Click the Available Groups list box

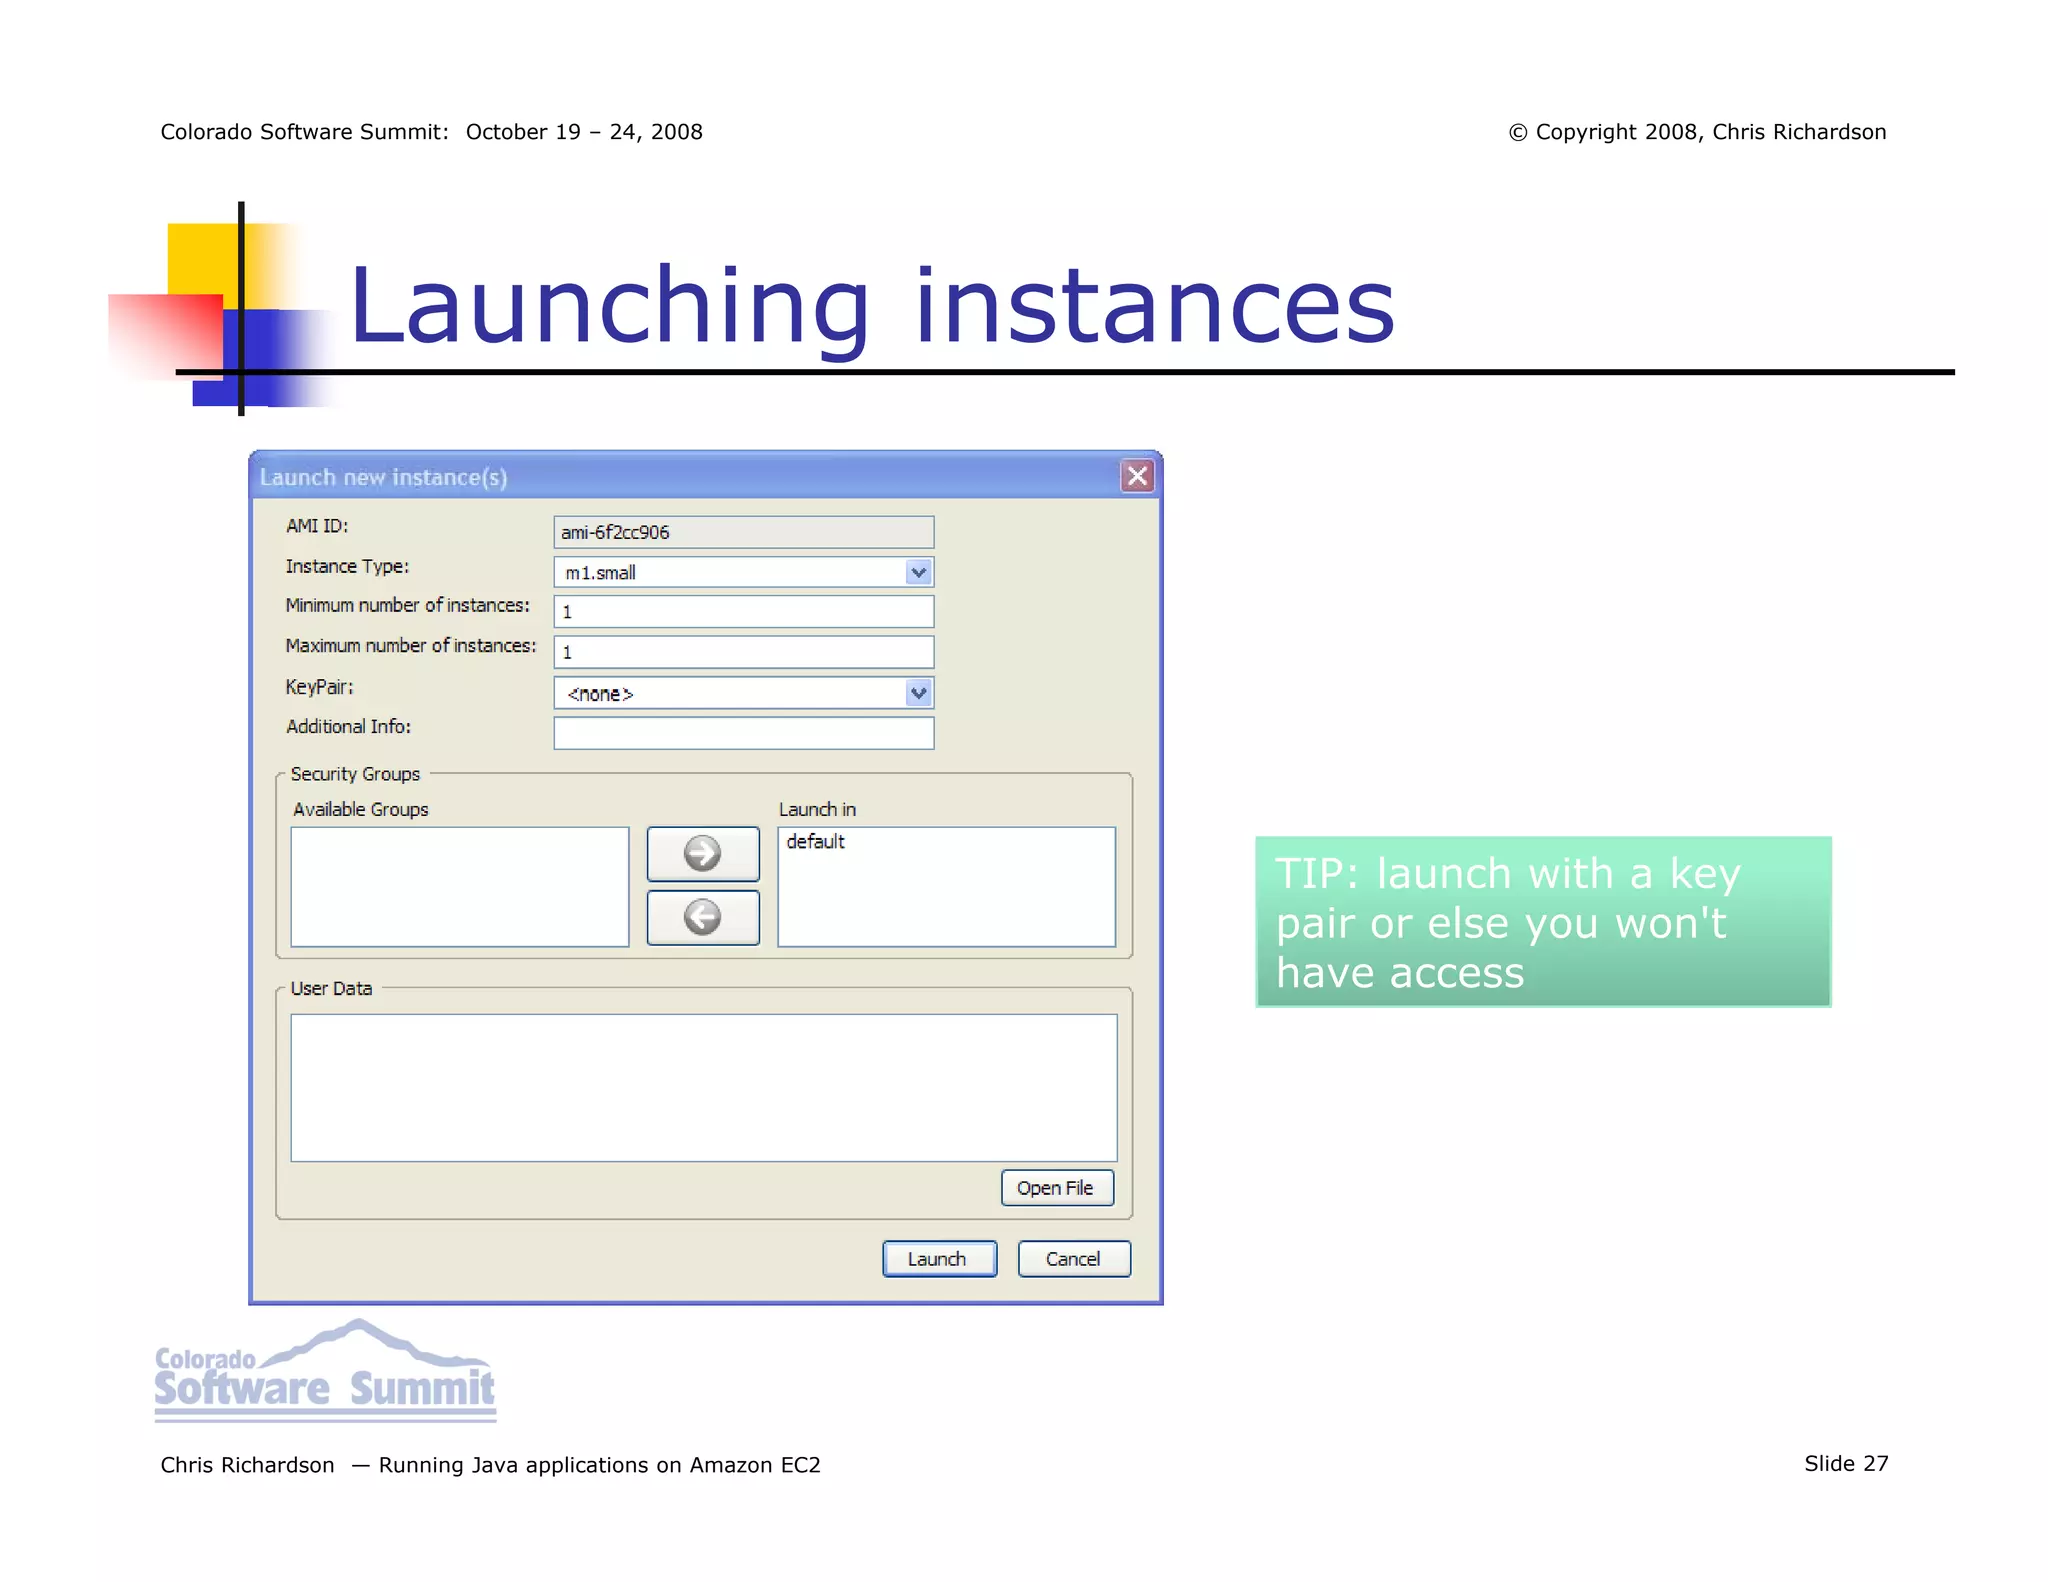tap(460, 887)
